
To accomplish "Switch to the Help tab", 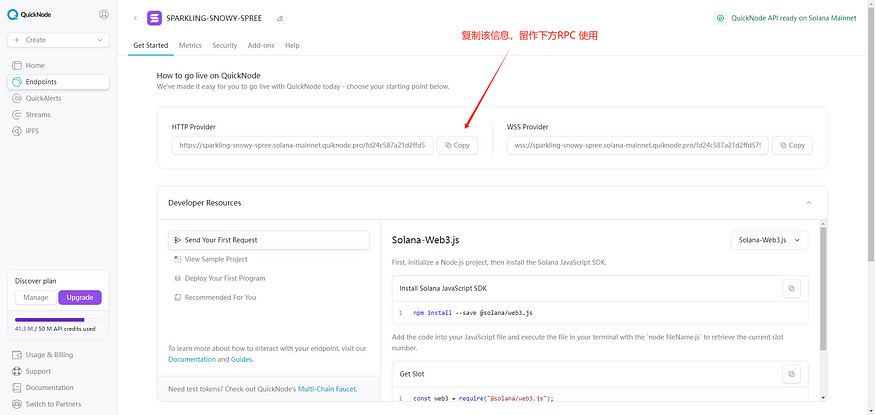I will (292, 46).
